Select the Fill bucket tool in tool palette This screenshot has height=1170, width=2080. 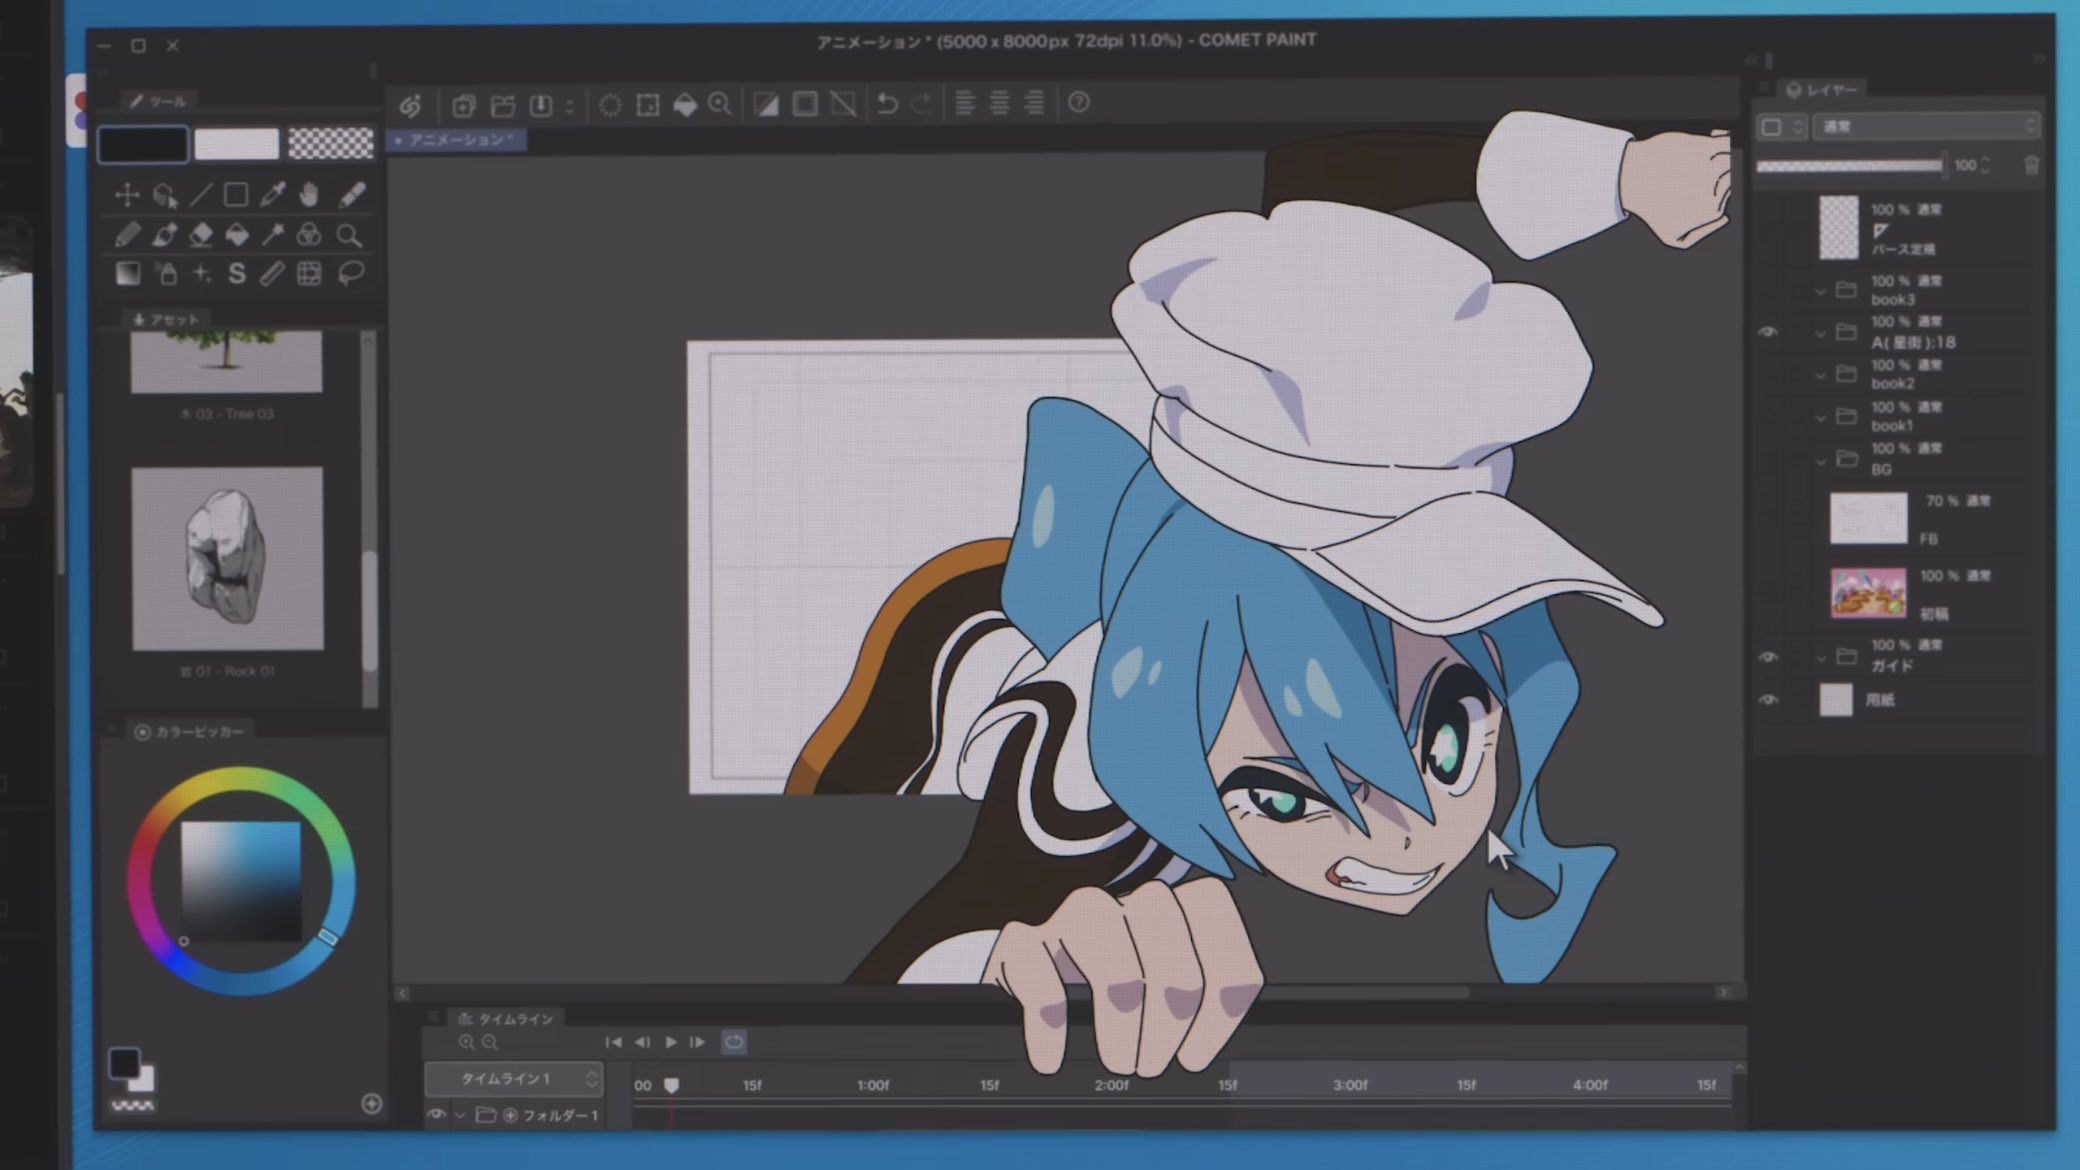click(237, 235)
